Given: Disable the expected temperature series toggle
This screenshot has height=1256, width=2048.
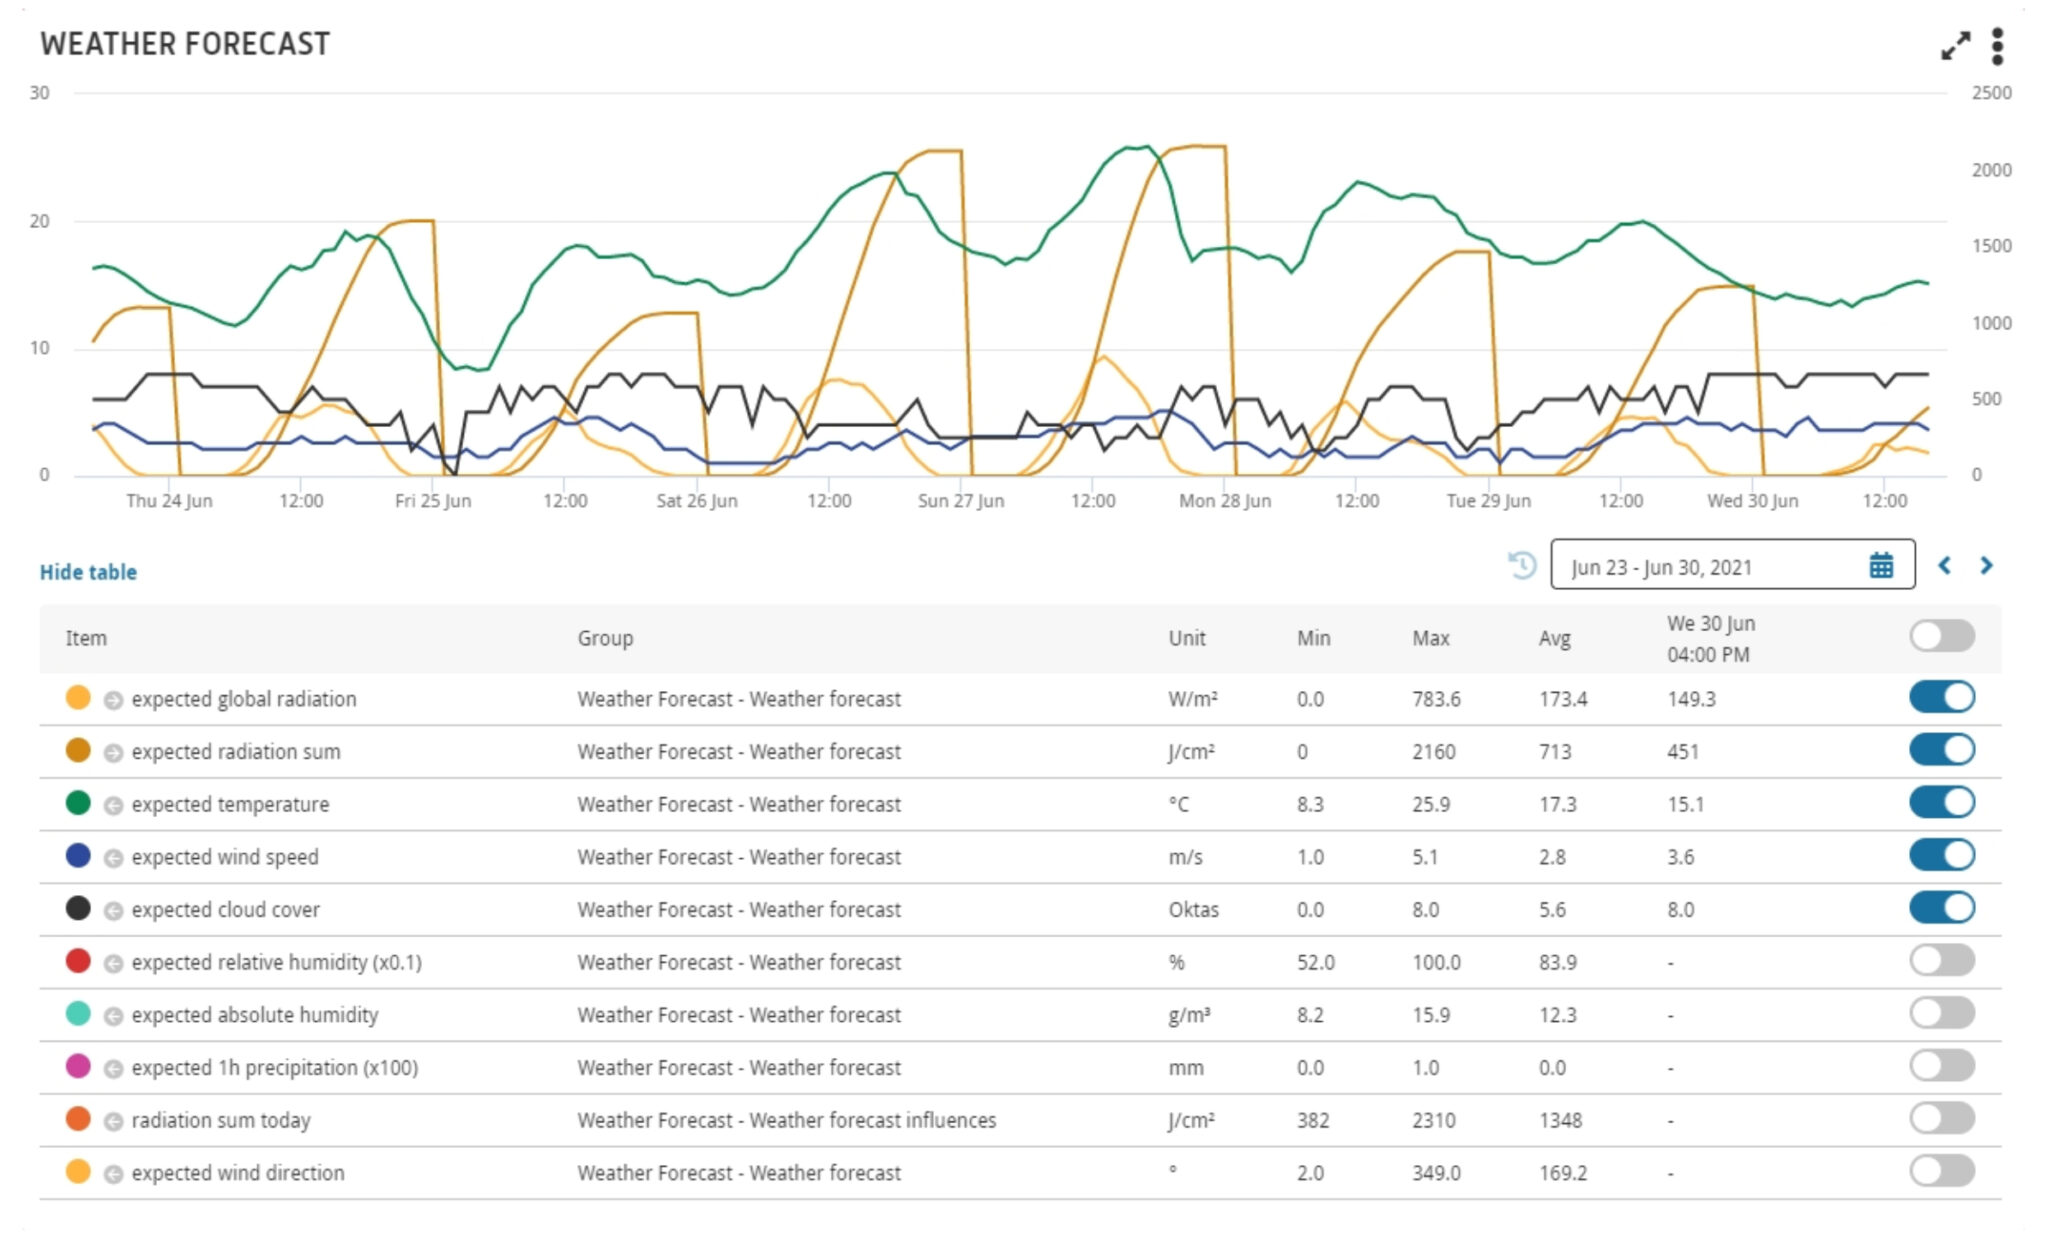Looking at the screenshot, I should pyautogui.click(x=1942, y=802).
